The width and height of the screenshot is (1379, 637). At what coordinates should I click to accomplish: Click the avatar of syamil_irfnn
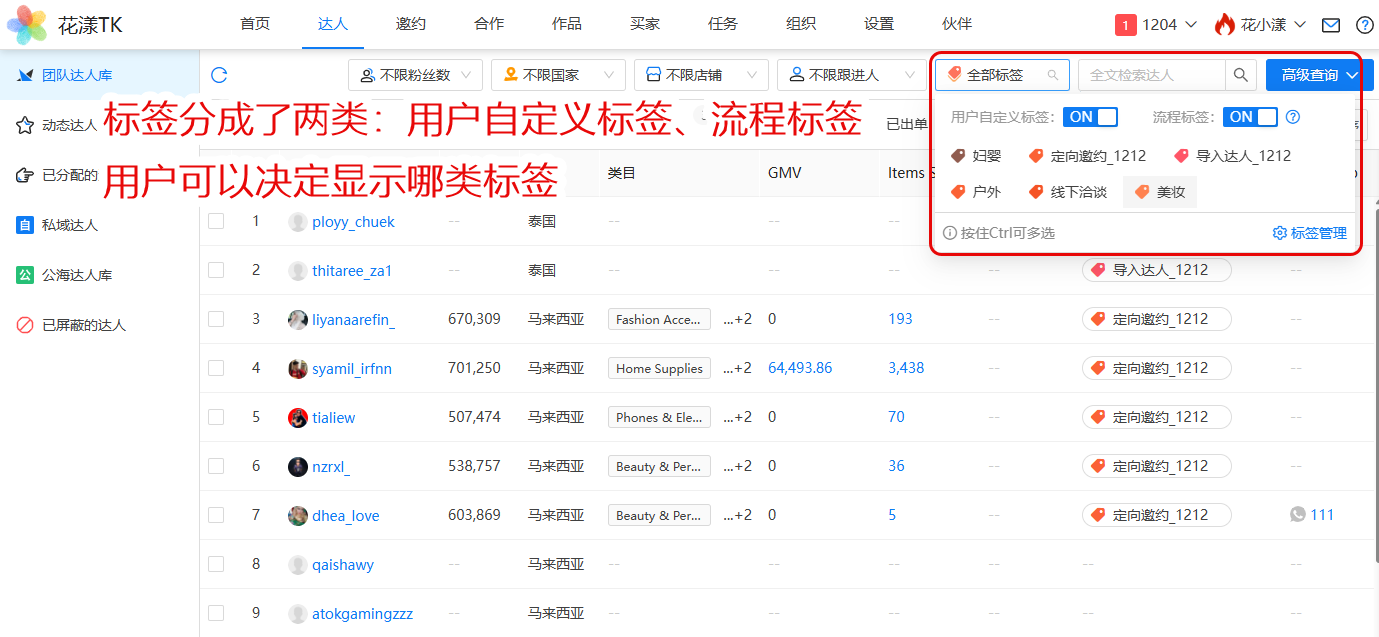click(x=298, y=369)
